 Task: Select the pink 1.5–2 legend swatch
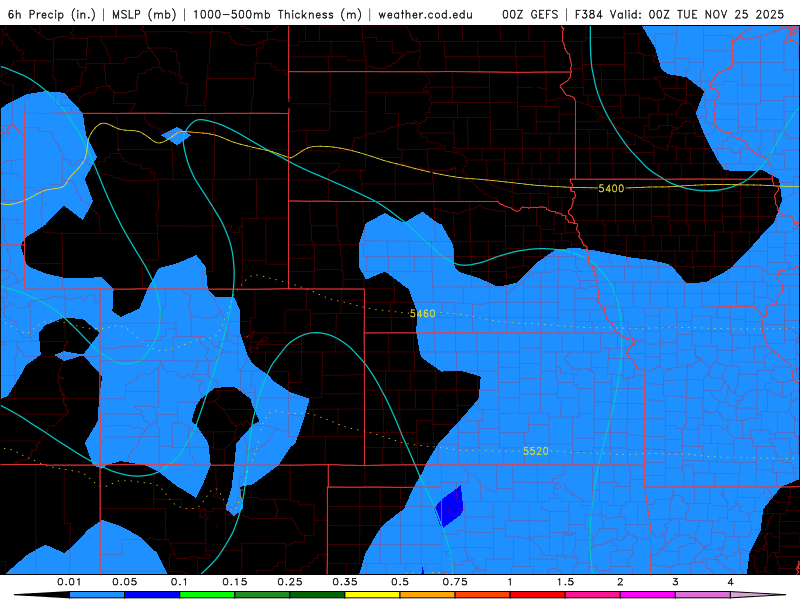click(593, 595)
